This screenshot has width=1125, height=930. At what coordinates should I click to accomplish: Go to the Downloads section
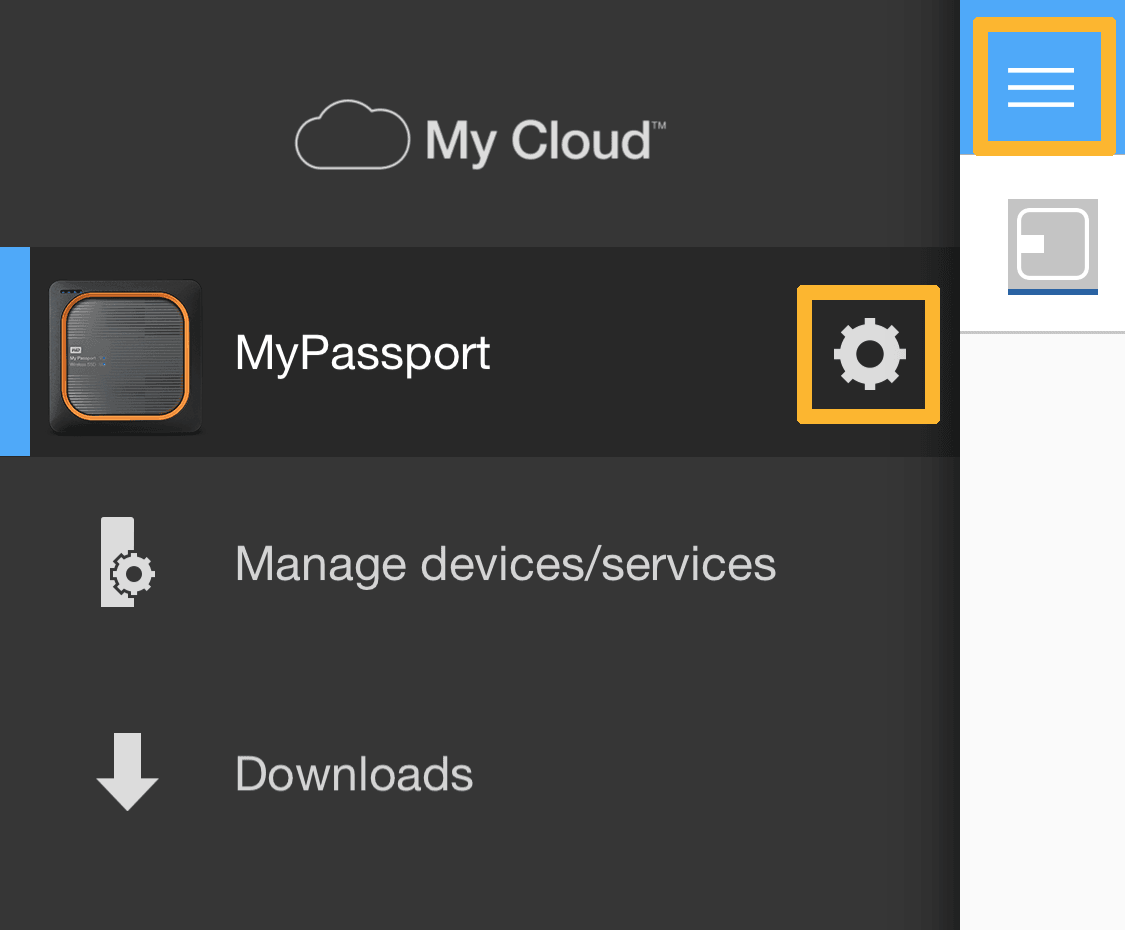point(353,773)
